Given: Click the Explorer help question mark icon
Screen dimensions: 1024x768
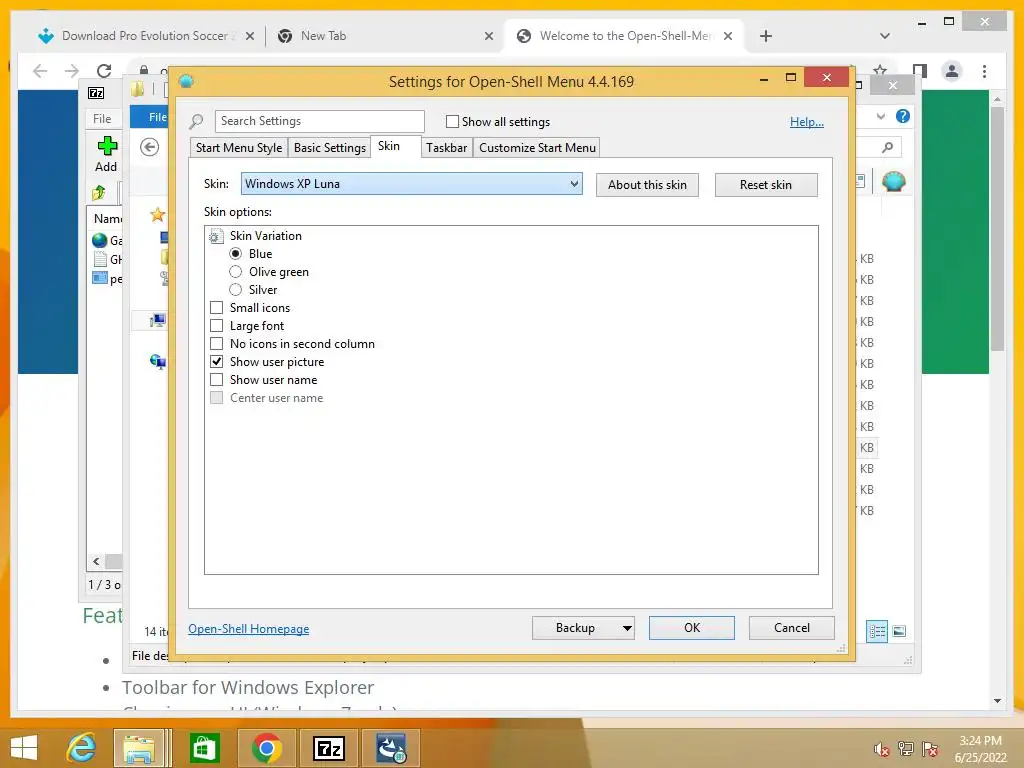Looking at the screenshot, I should pos(903,116).
